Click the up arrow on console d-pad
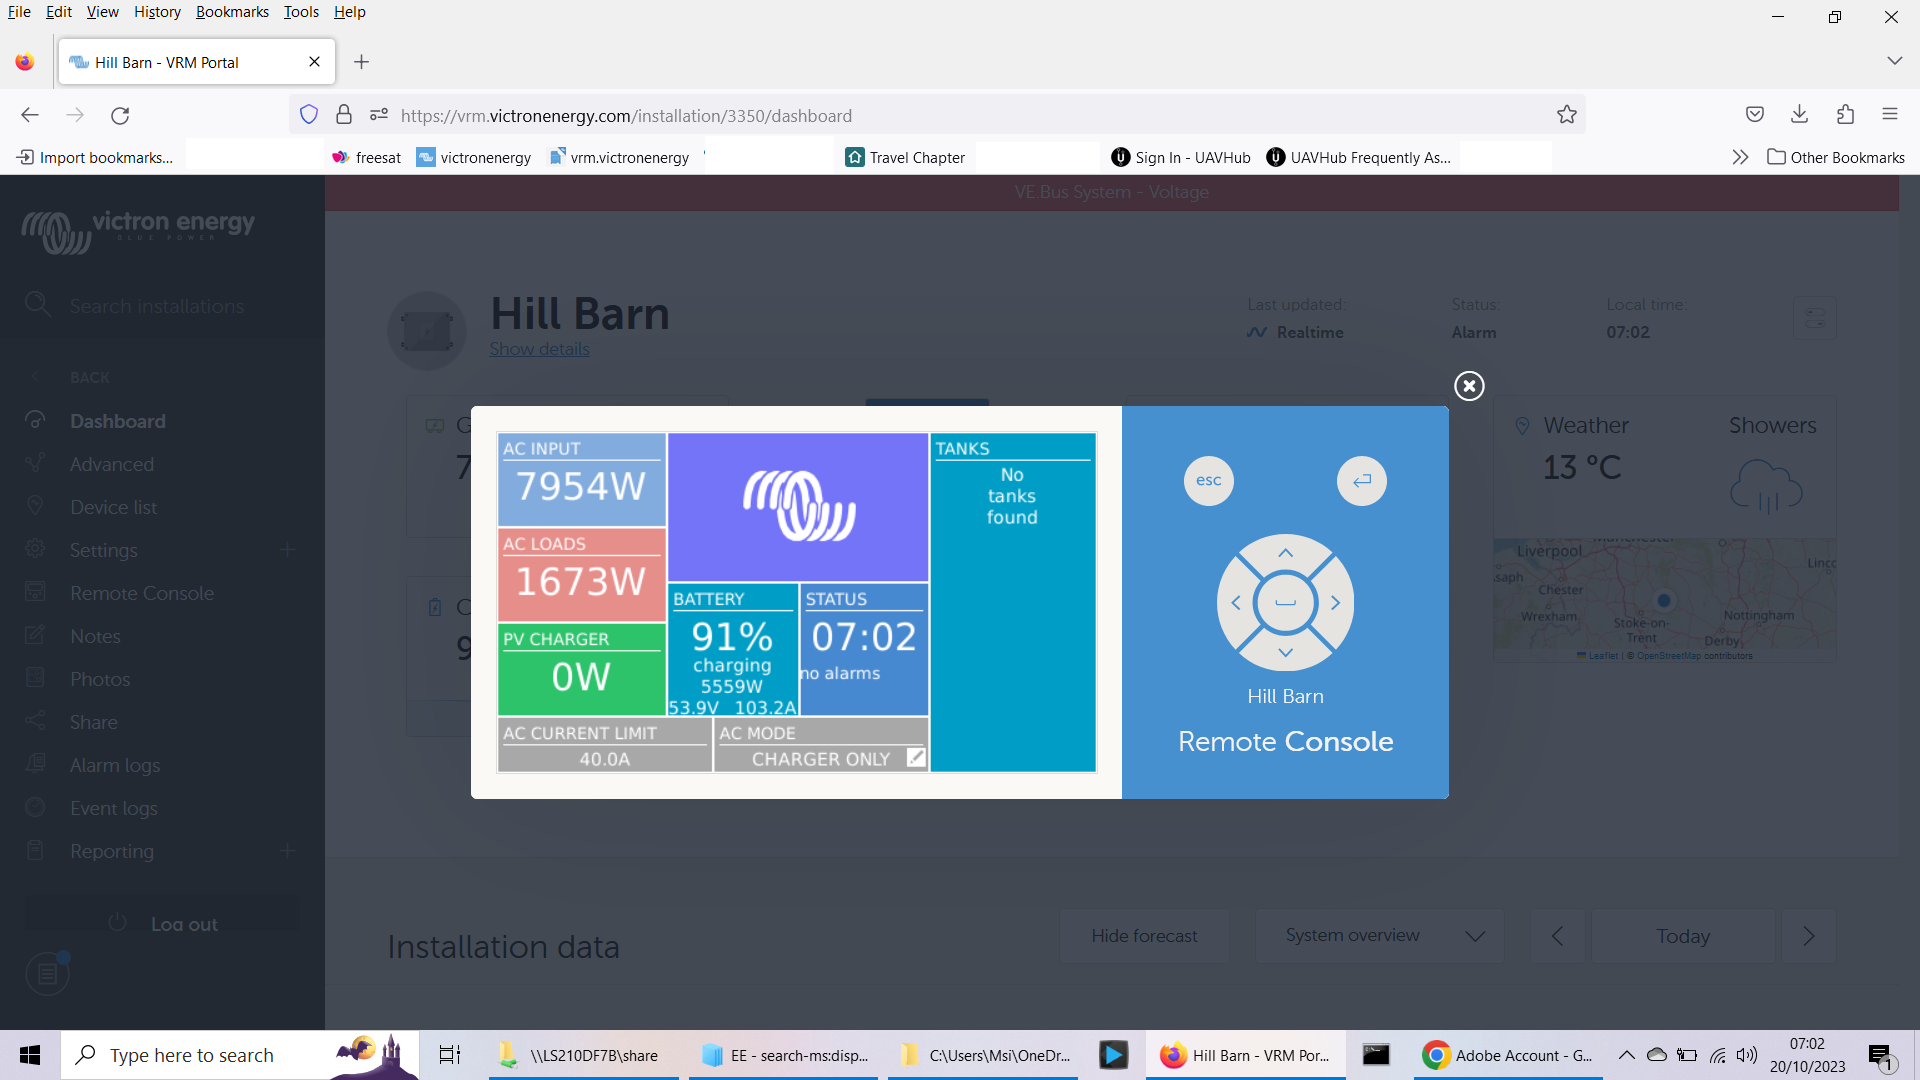 [x=1286, y=553]
